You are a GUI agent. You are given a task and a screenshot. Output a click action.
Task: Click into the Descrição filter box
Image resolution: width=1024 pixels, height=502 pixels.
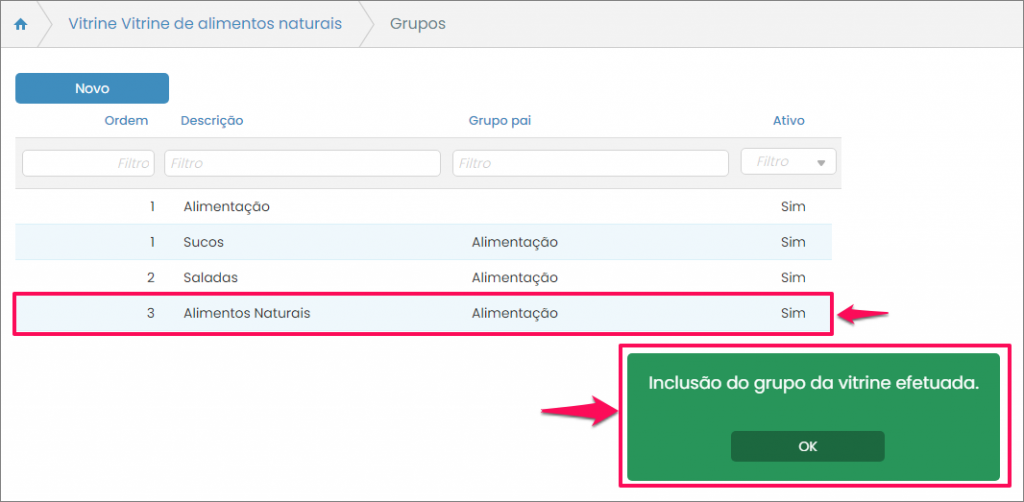pos(302,163)
